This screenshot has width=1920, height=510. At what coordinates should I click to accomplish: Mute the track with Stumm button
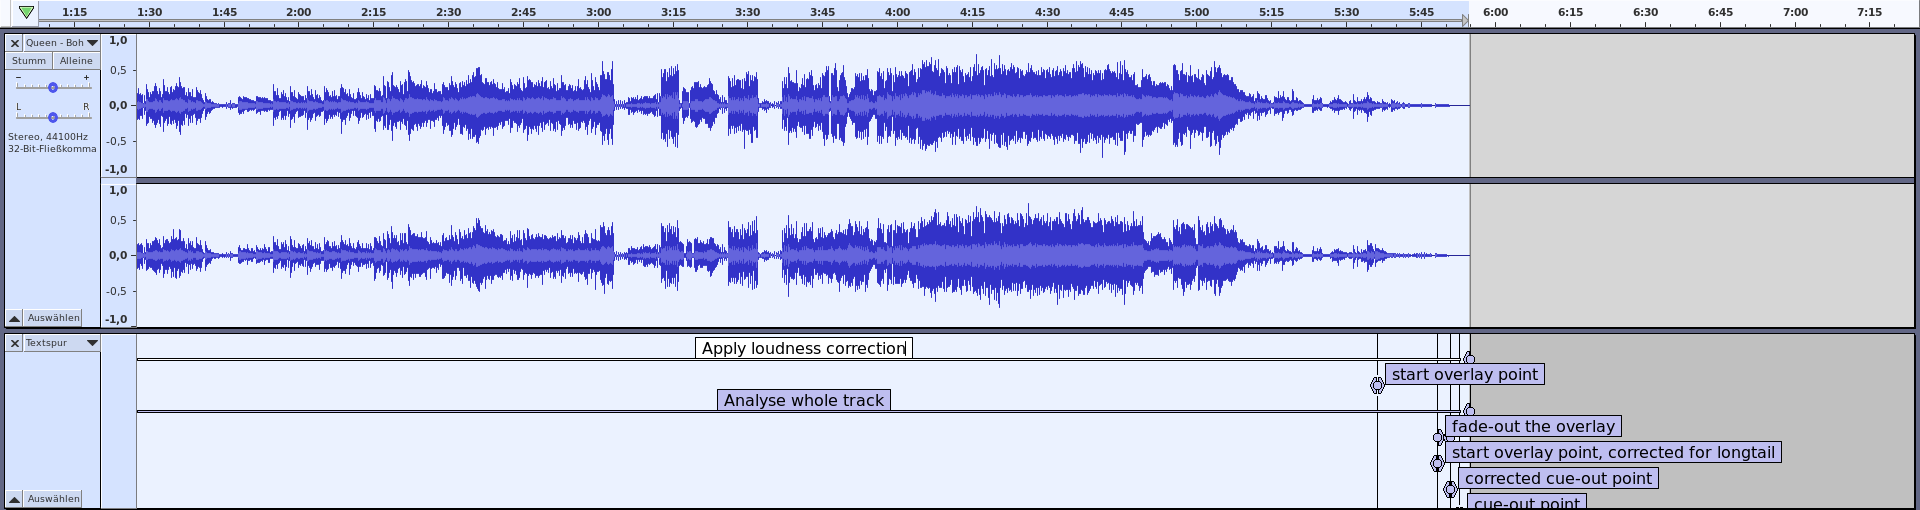point(29,61)
